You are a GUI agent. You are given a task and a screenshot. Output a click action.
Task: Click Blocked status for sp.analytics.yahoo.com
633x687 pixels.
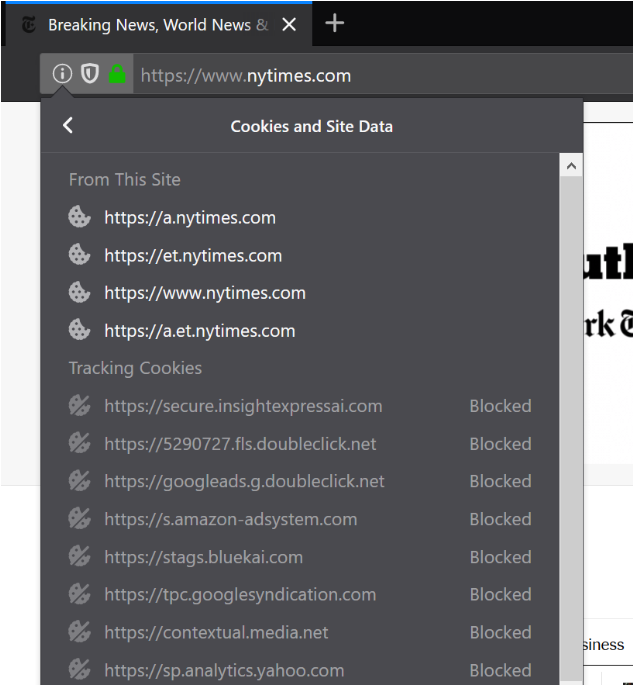tap(500, 670)
